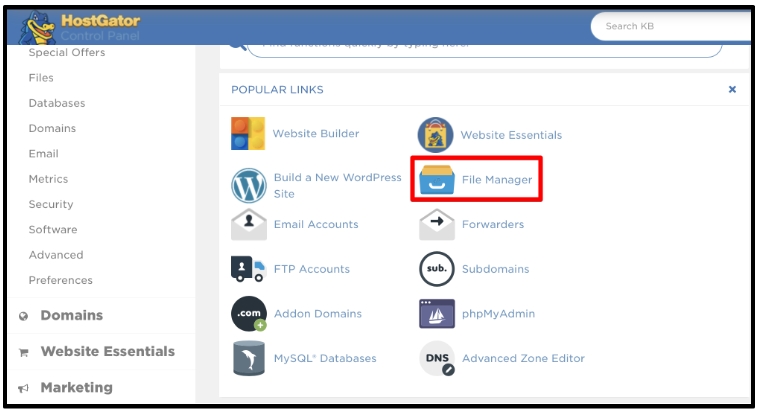Click the Addon Domains .com icon
This screenshot has width=760, height=412.
[249, 314]
